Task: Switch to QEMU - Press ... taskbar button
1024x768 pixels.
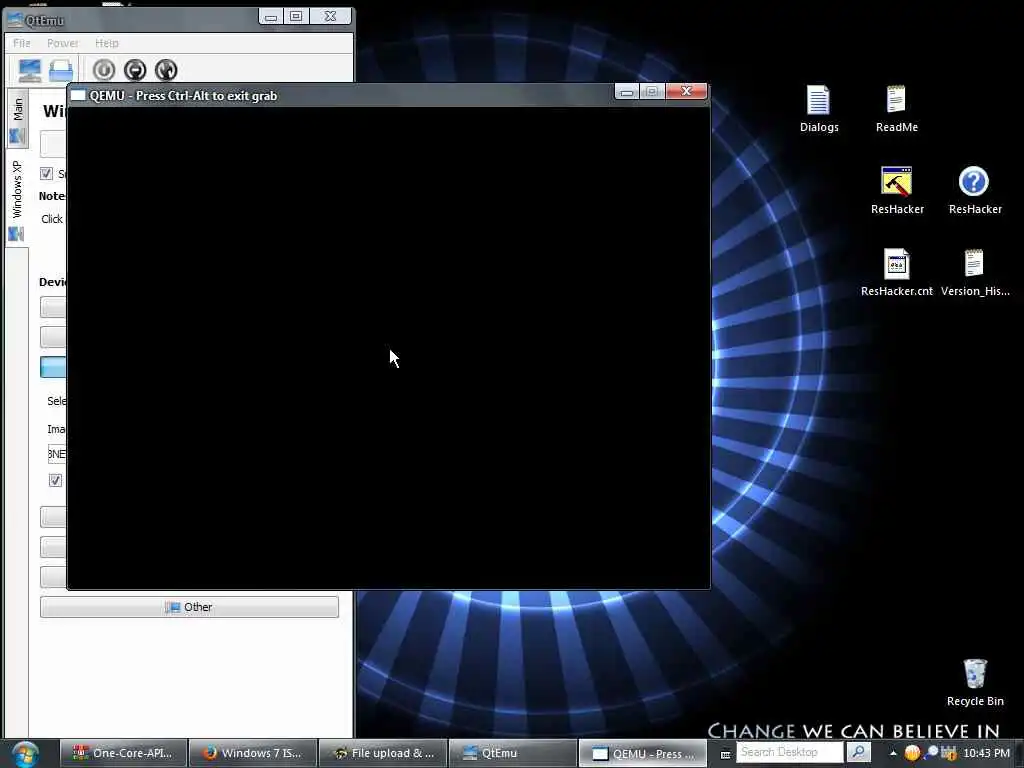Action: click(x=643, y=754)
